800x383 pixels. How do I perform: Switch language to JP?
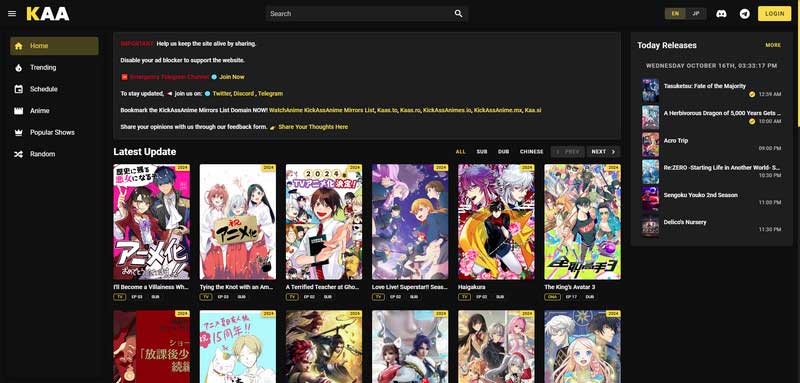click(696, 14)
